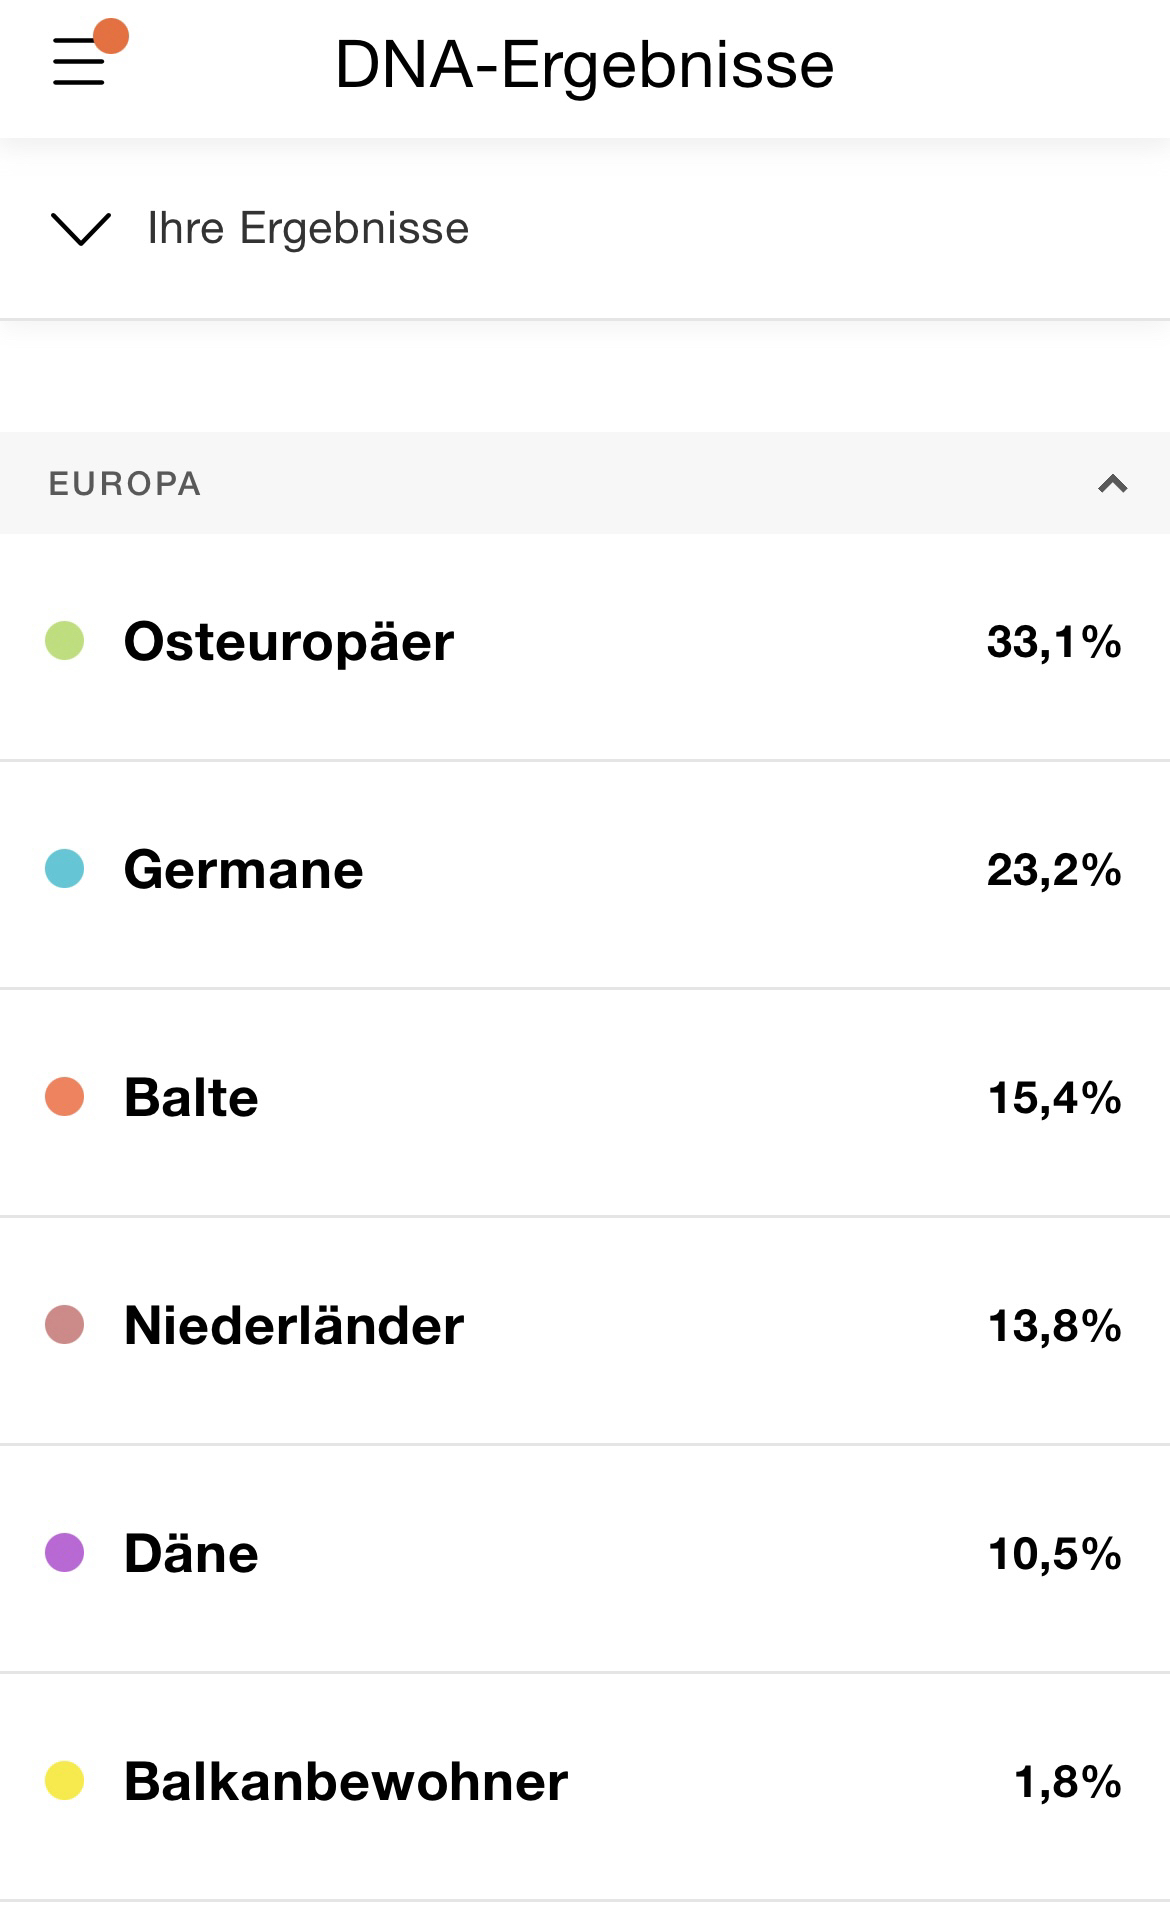The width and height of the screenshot is (1170, 1915).
Task: Select Däne ethnicity entry
Action: pos(191,1553)
